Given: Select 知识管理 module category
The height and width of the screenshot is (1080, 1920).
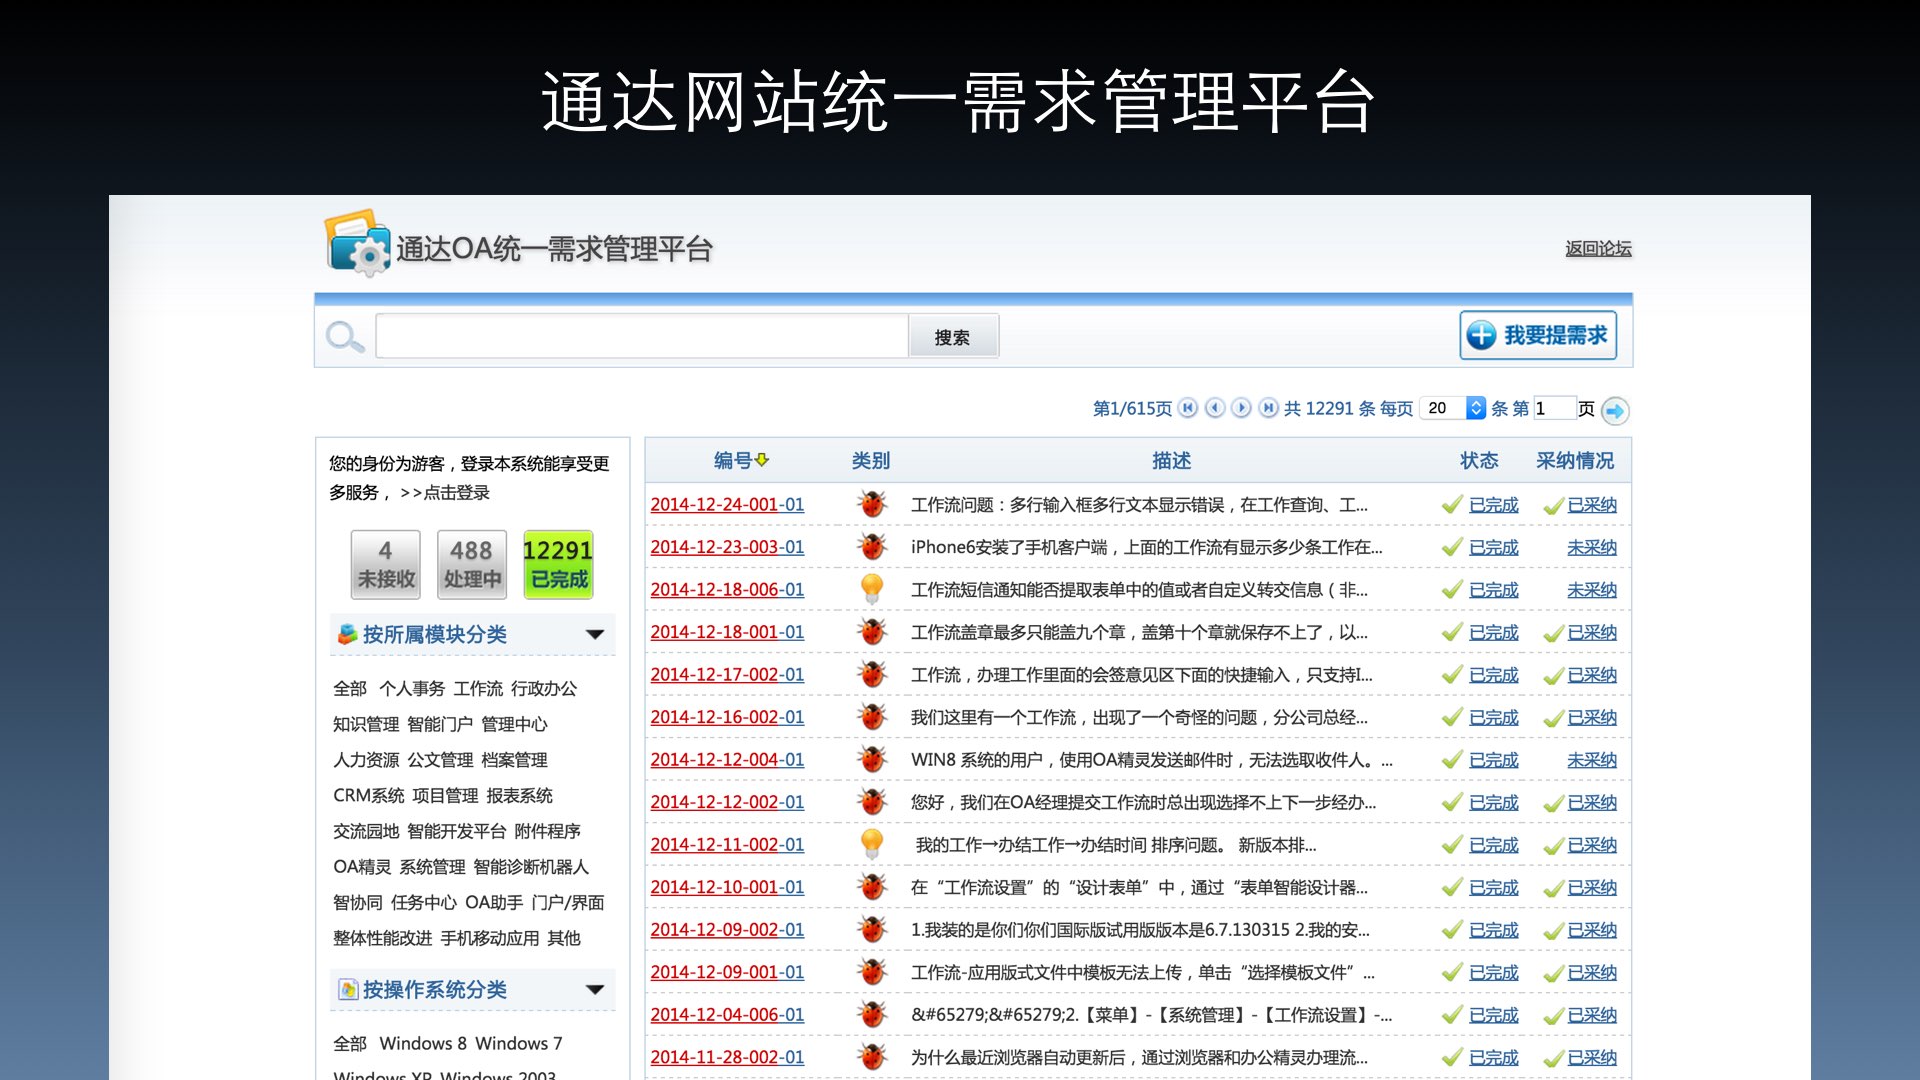Looking at the screenshot, I should pos(366,724).
